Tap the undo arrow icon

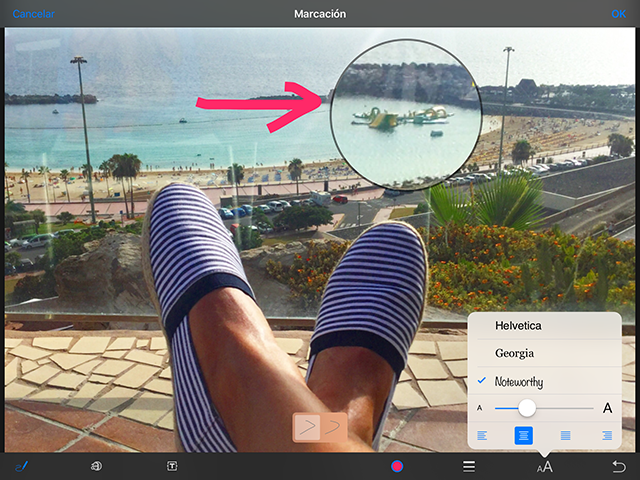tap(619, 466)
